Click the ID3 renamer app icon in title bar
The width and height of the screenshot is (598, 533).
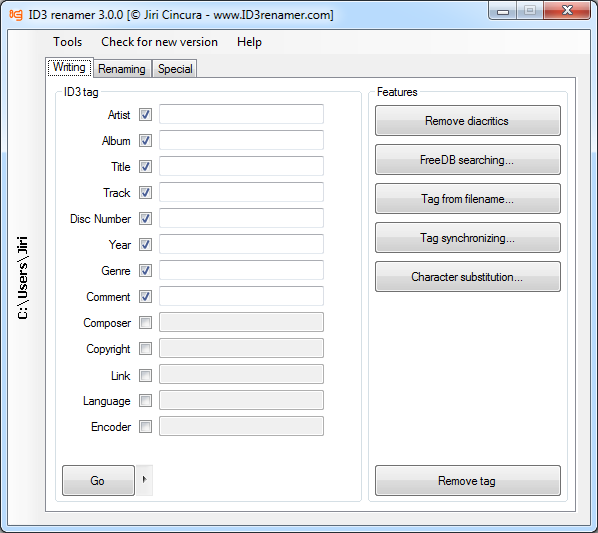click(x=16, y=15)
